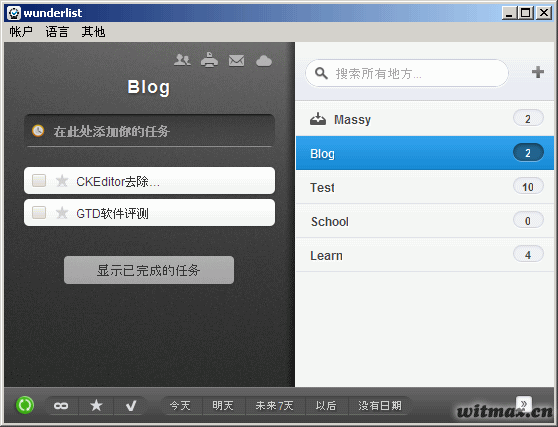The width and height of the screenshot is (558, 427).
Task: Check the GTD软件评测 task checkbox
Action: point(39,212)
